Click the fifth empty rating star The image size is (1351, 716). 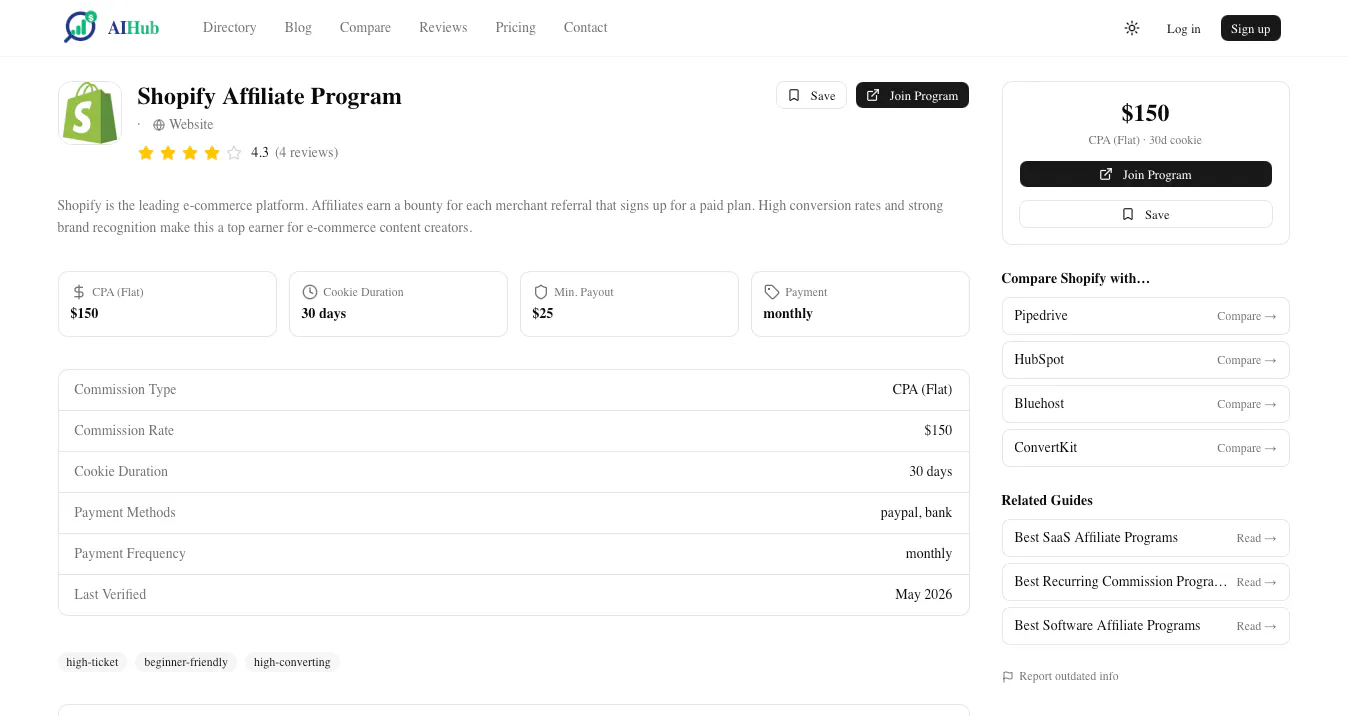pyautogui.click(x=234, y=153)
